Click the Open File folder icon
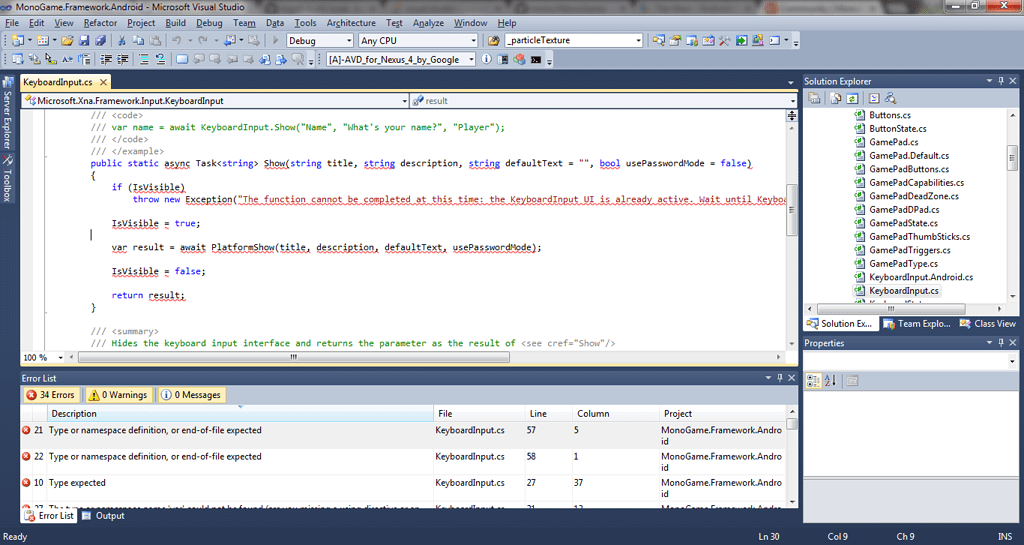 click(67, 41)
